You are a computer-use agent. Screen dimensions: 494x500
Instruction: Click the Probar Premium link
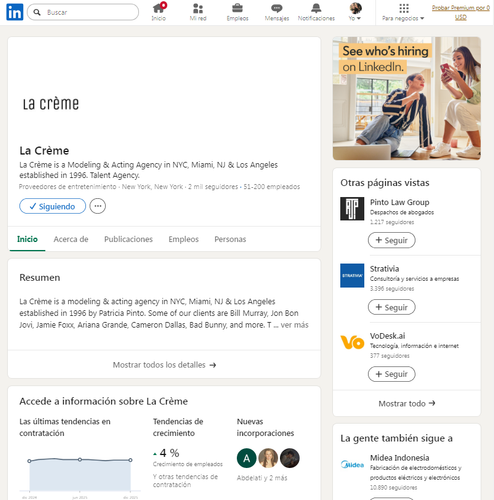coord(461,12)
